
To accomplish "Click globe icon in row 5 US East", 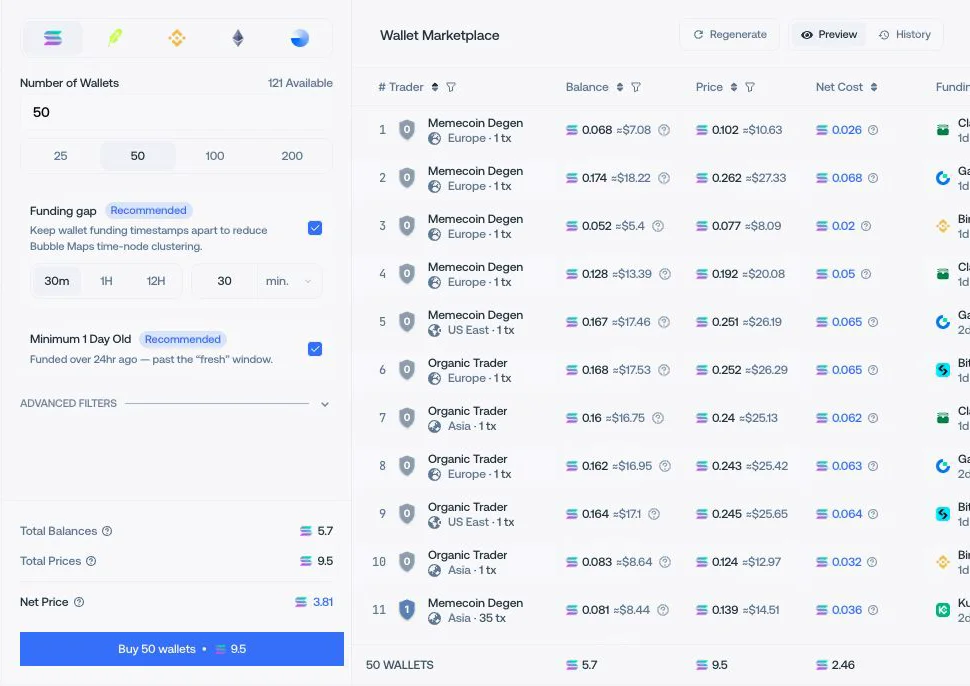I will click(435, 330).
